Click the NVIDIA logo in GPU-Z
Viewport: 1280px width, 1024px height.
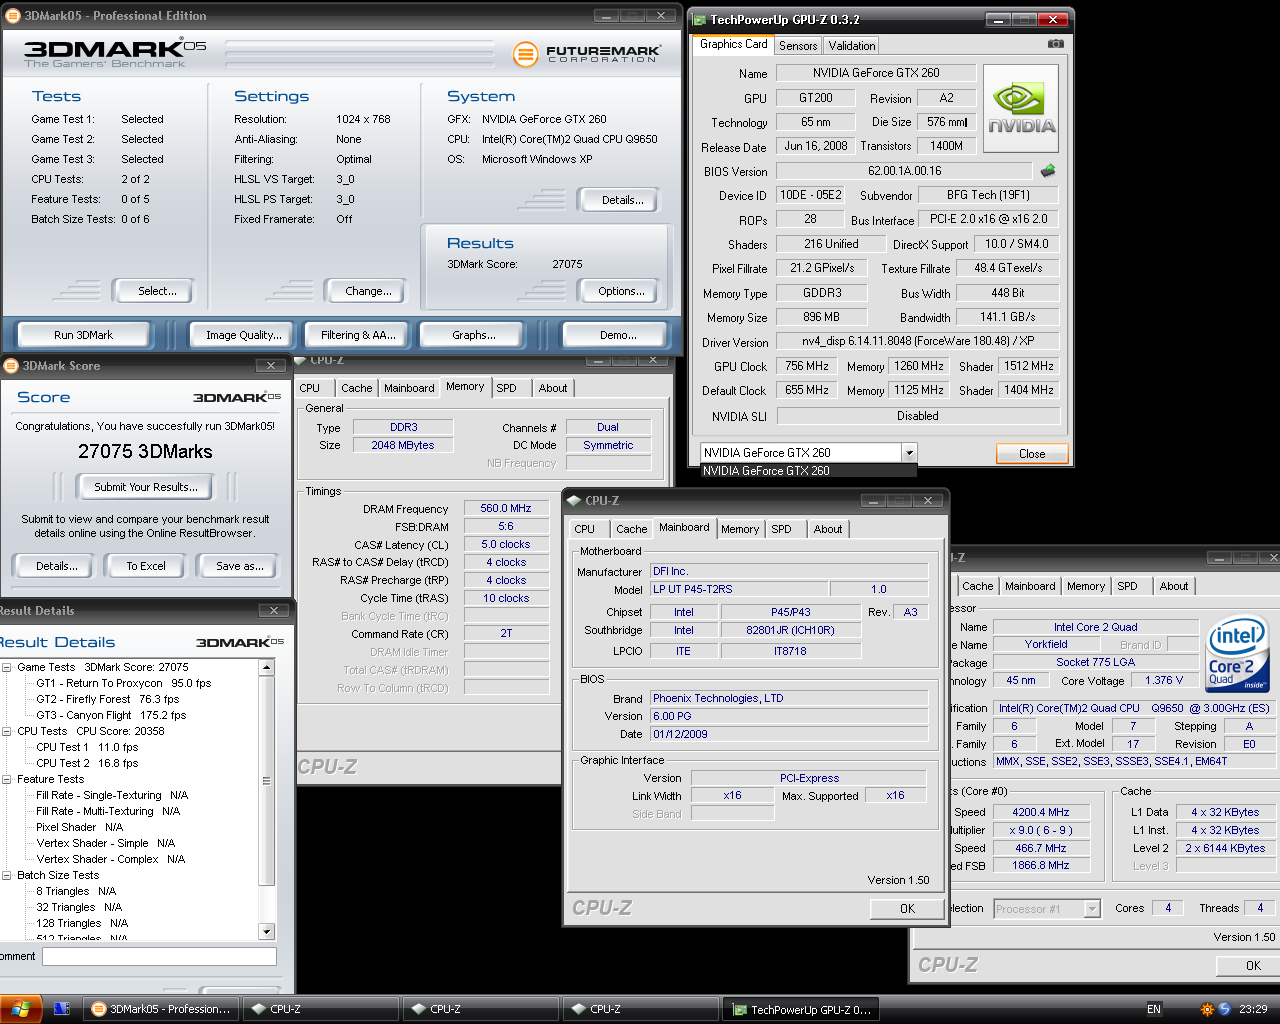point(1021,109)
